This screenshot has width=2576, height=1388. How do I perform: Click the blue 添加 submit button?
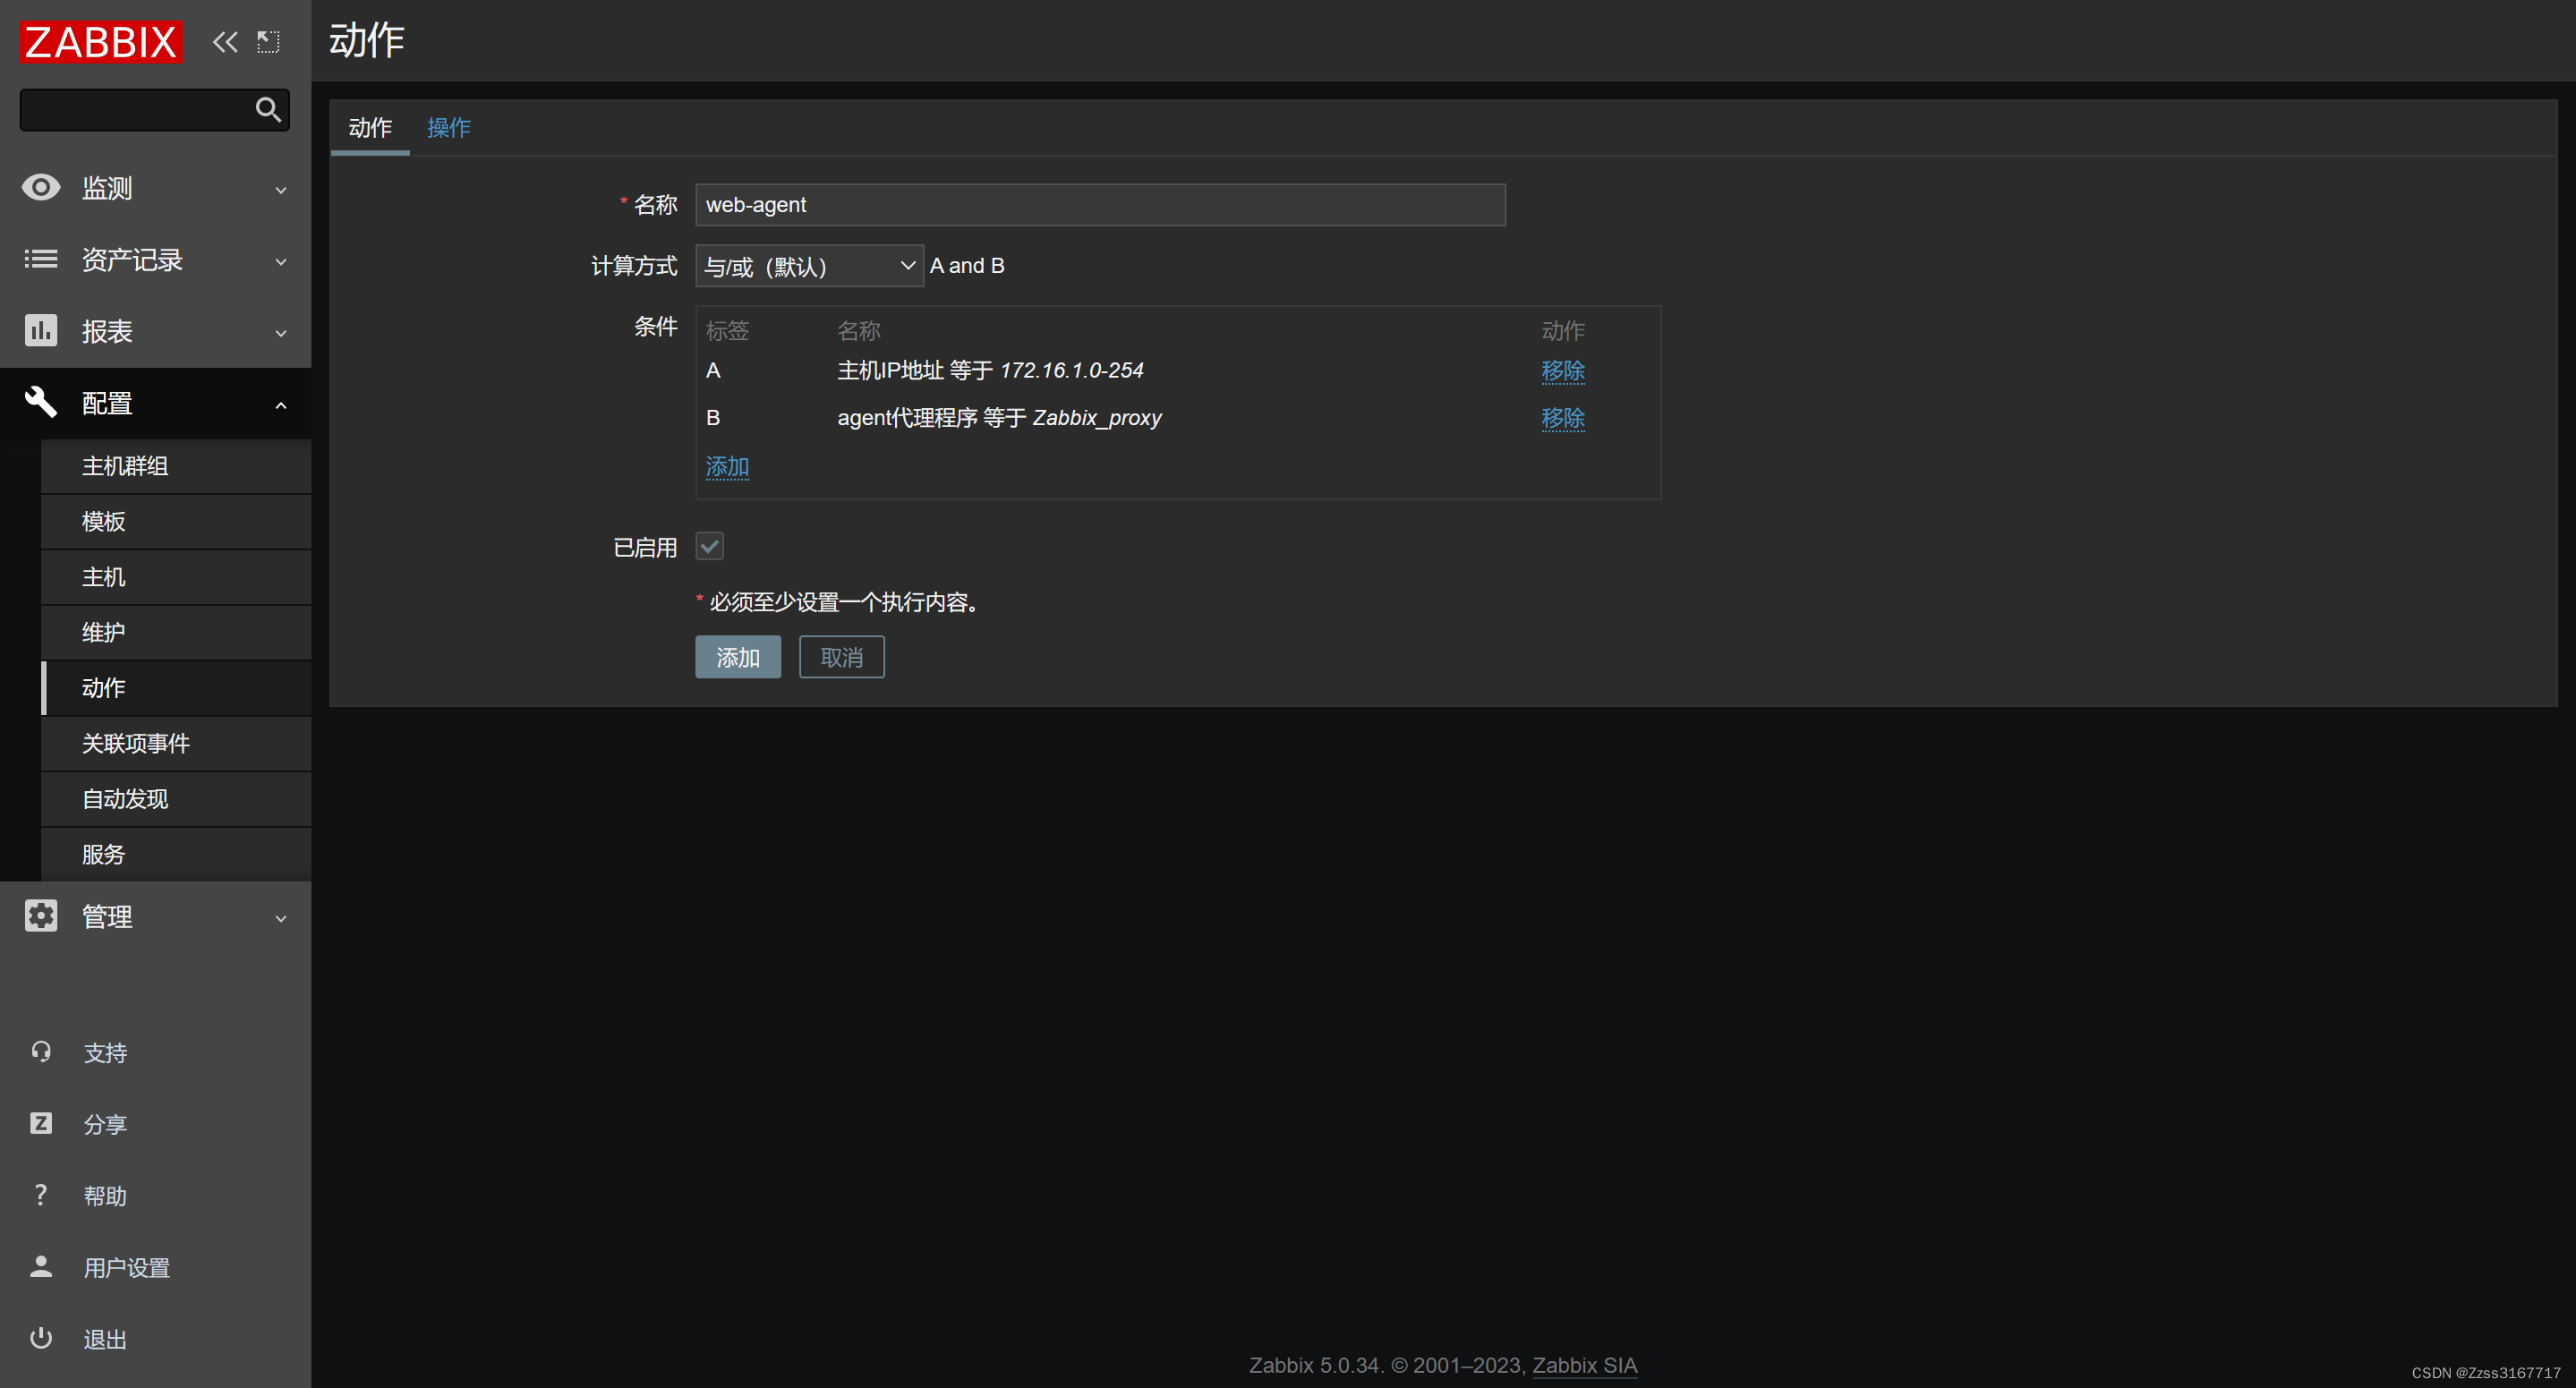click(x=738, y=657)
